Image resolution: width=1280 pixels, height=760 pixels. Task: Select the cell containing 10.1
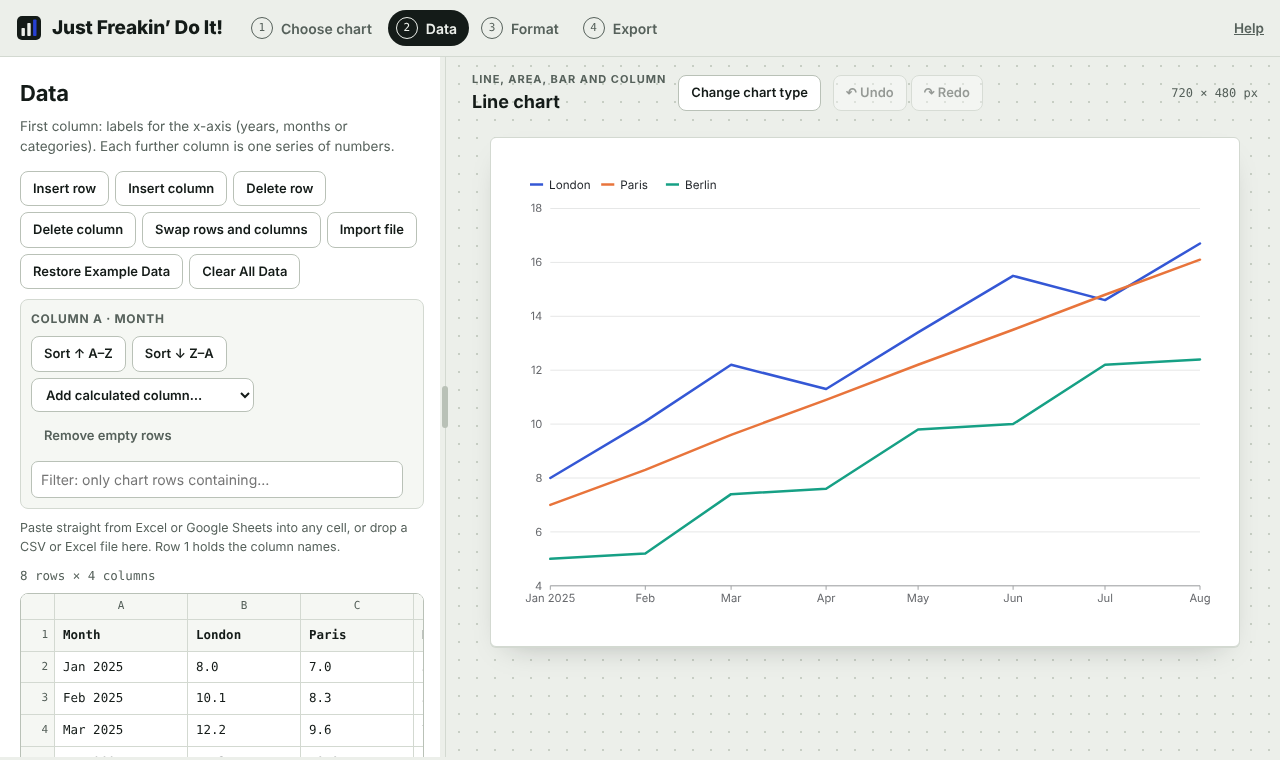click(244, 698)
